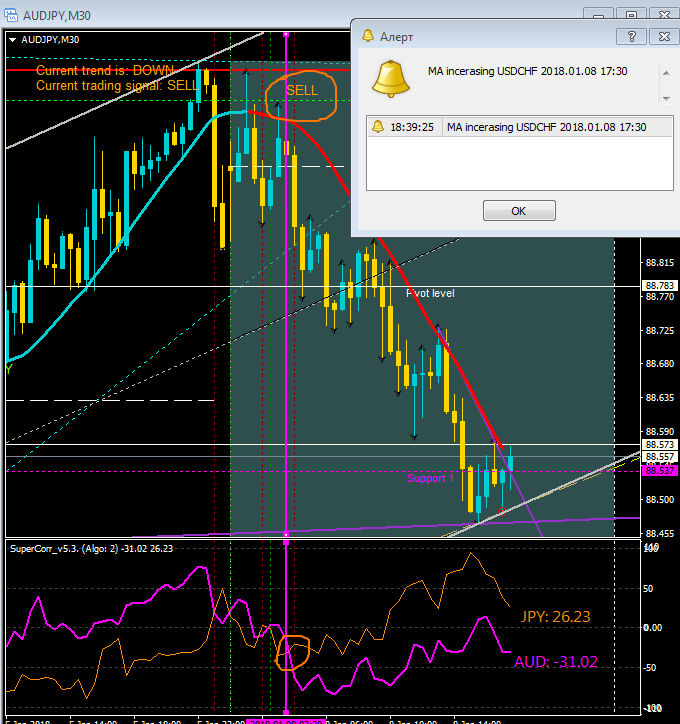This screenshot has width=680, height=724.
Task: Click the SuperCorr_v5.3 indicator title
Action: 92,549
